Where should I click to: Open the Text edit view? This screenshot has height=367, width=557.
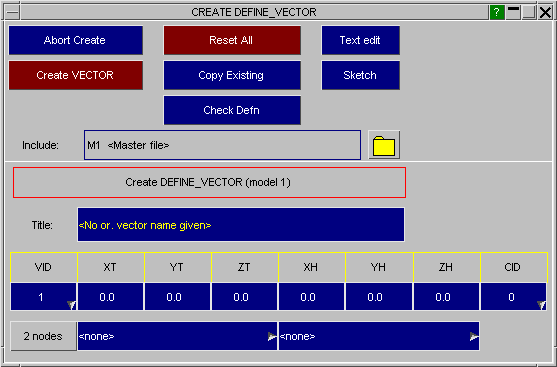[x=361, y=40]
